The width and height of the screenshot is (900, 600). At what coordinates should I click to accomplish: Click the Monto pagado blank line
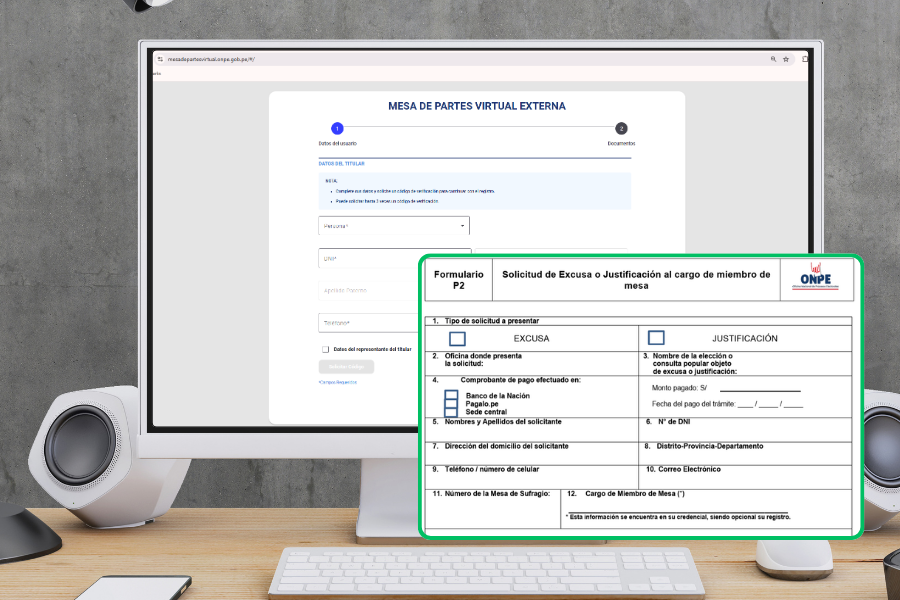coord(759,389)
